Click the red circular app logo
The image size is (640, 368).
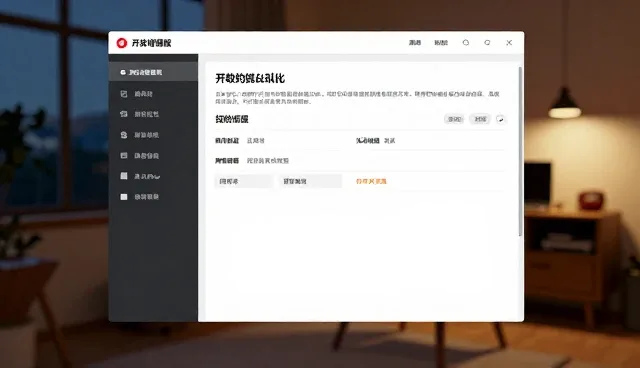[122, 43]
